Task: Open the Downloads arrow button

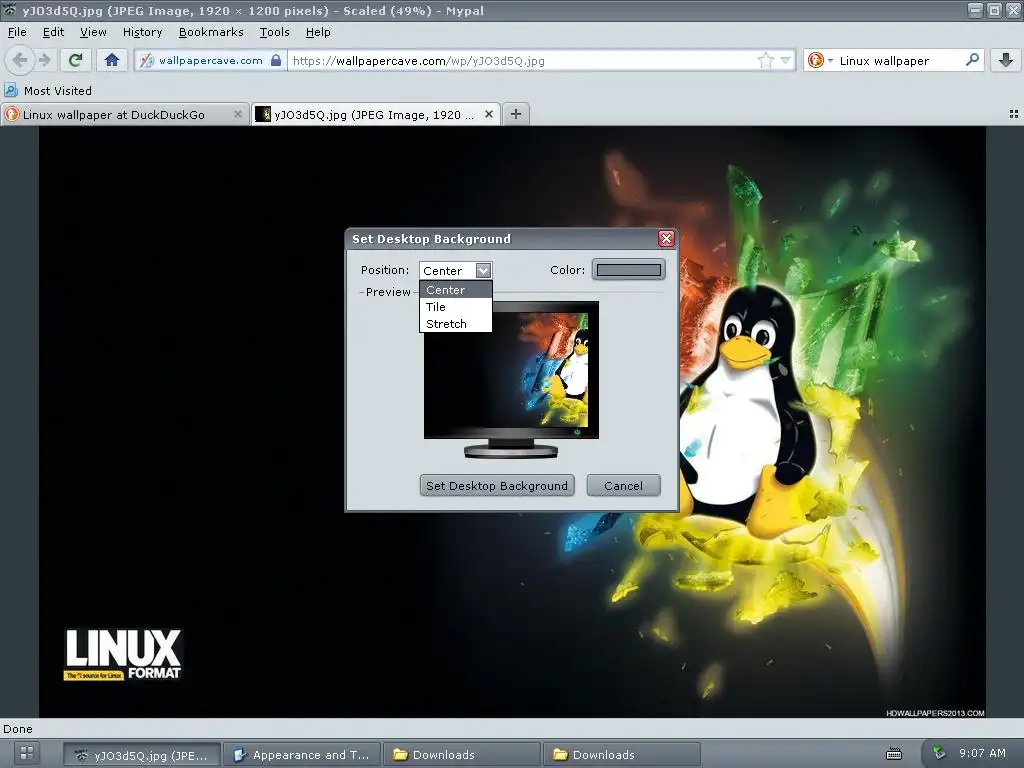Action: [x=1006, y=60]
